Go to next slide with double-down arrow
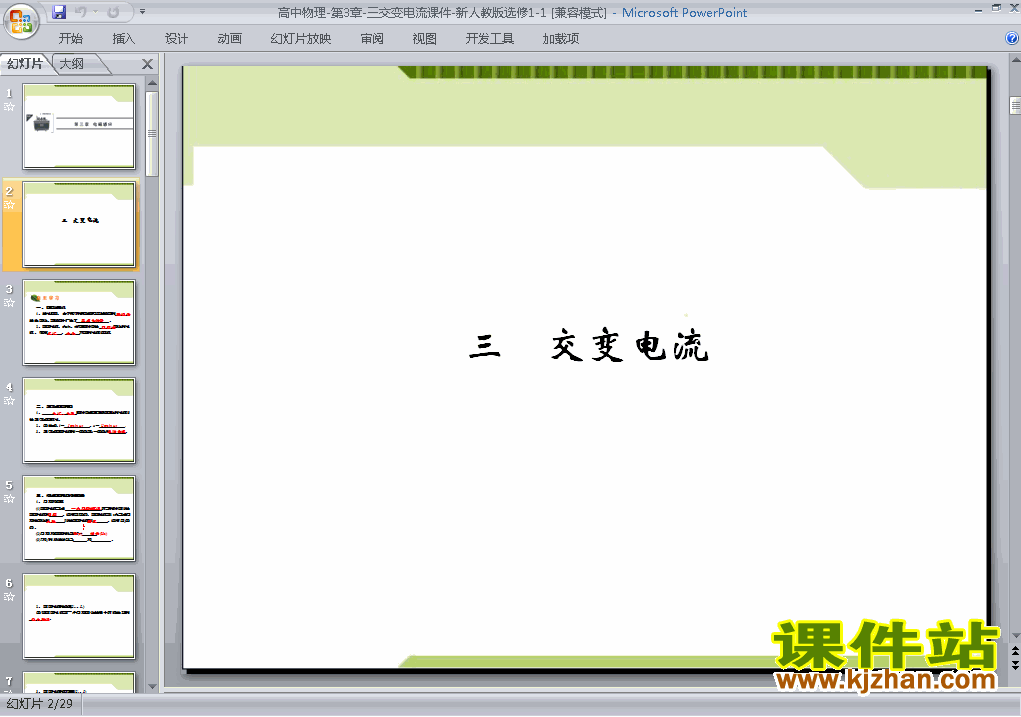The height and width of the screenshot is (717, 1021). pyautogui.click(x=1015, y=666)
